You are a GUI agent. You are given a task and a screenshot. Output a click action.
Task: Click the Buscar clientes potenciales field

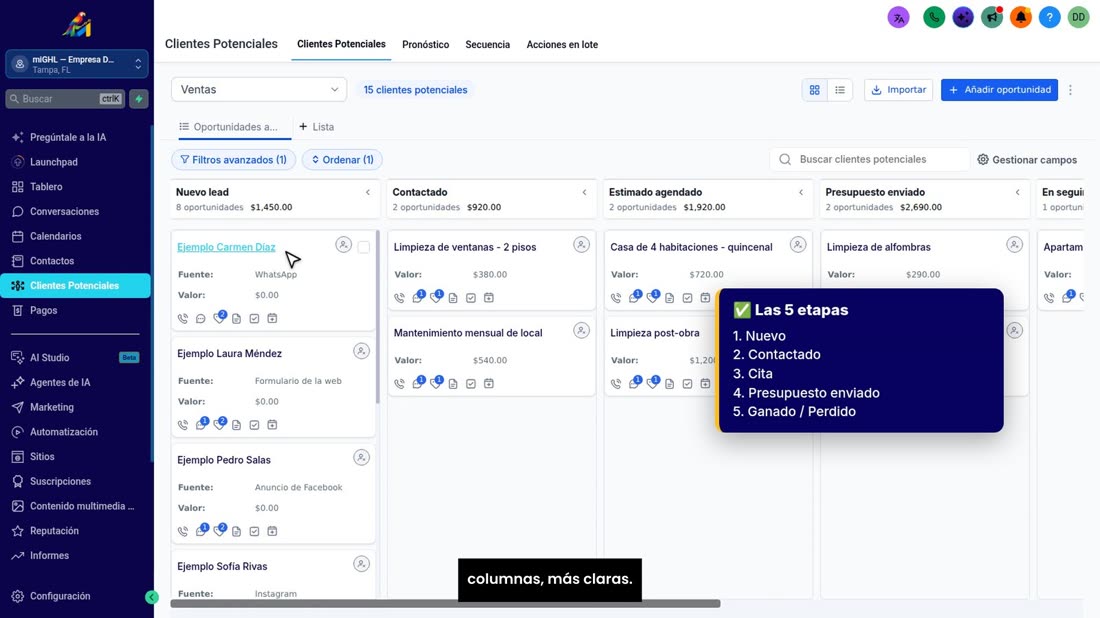click(870, 159)
